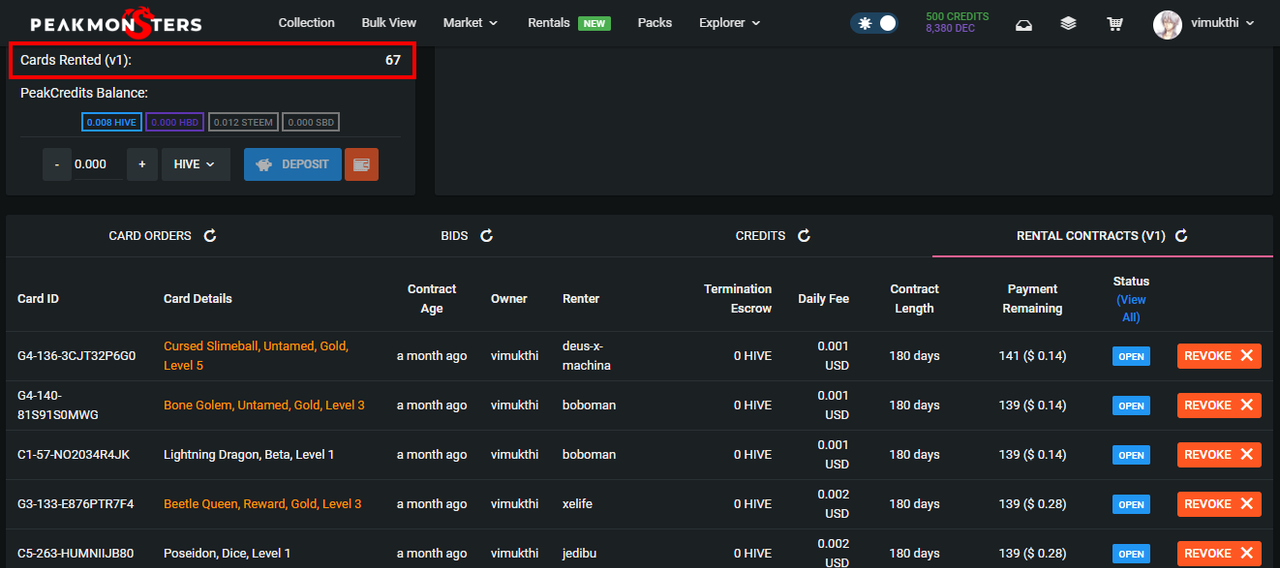Screen dimensions: 1280x568
Task: Click the blue DEPOSIT button
Action: click(x=293, y=164)
